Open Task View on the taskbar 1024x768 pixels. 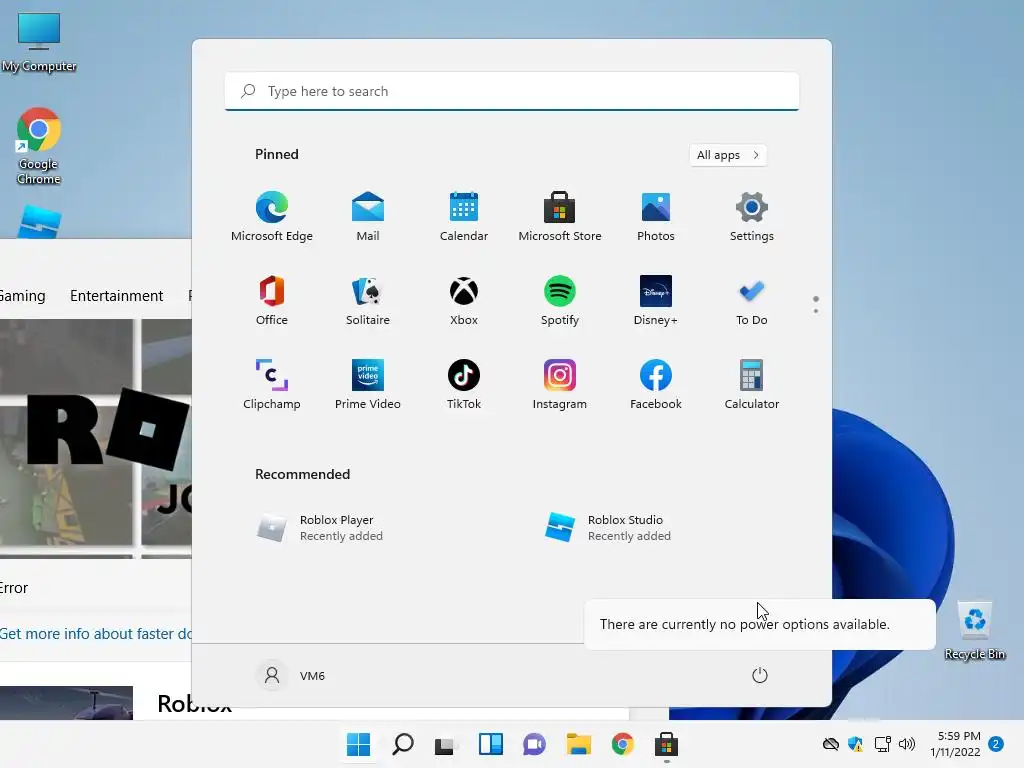coord(445,744)
